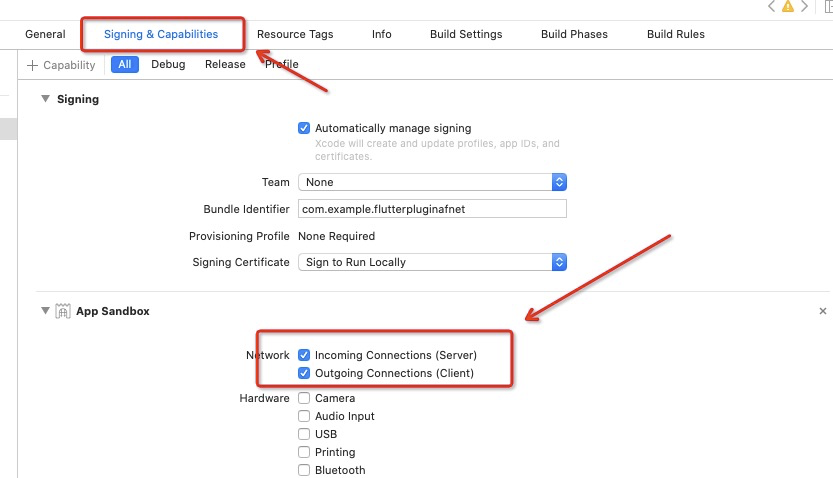This screenshot has width=833, height=478.
Task: Click the yellow warning triangle icon
Action: pyautogui.click(x=788, y=6)
